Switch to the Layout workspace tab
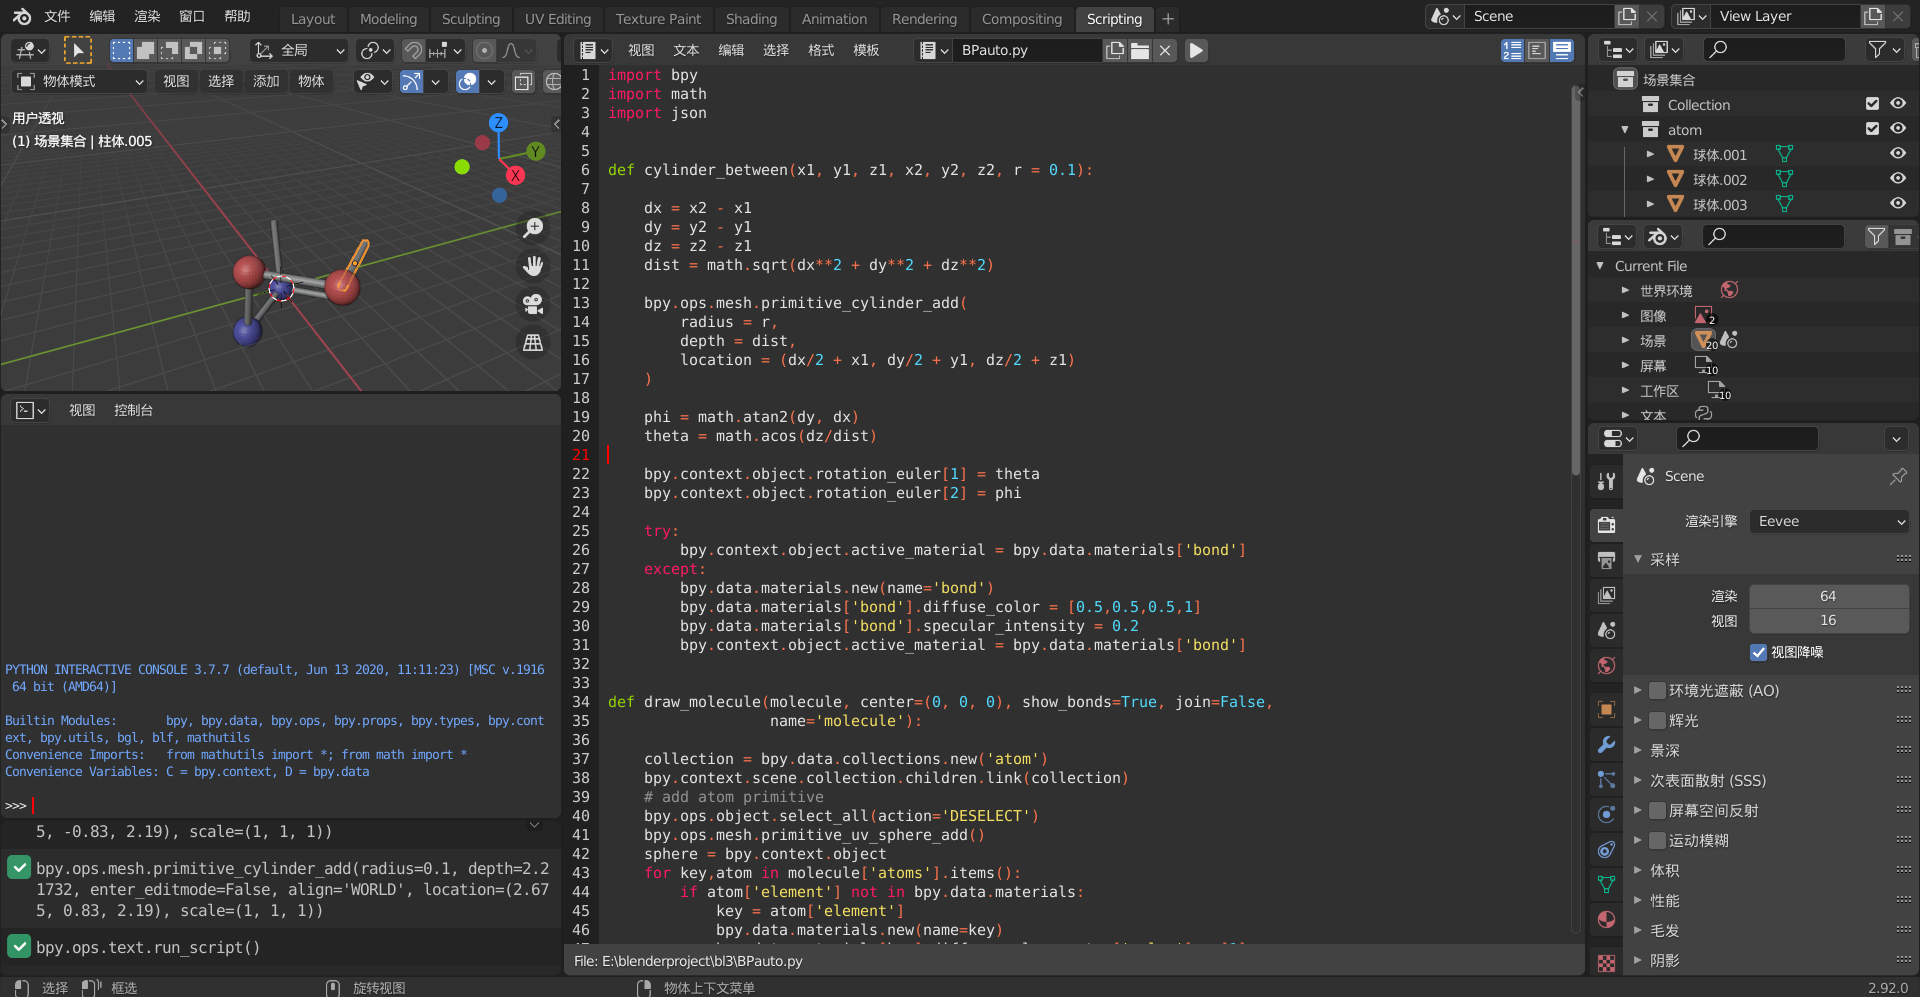This screenshot has height=997, width=1920. coord(313,19)
